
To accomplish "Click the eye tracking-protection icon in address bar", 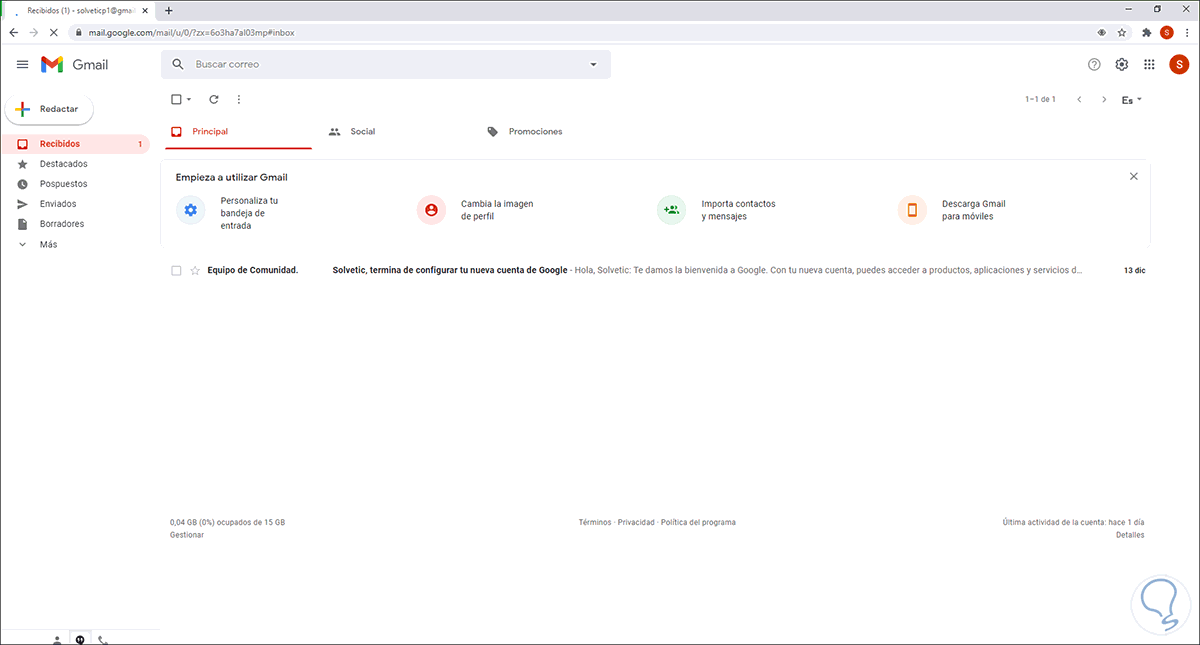I will pyautogui.click(x=1101, y=32).
